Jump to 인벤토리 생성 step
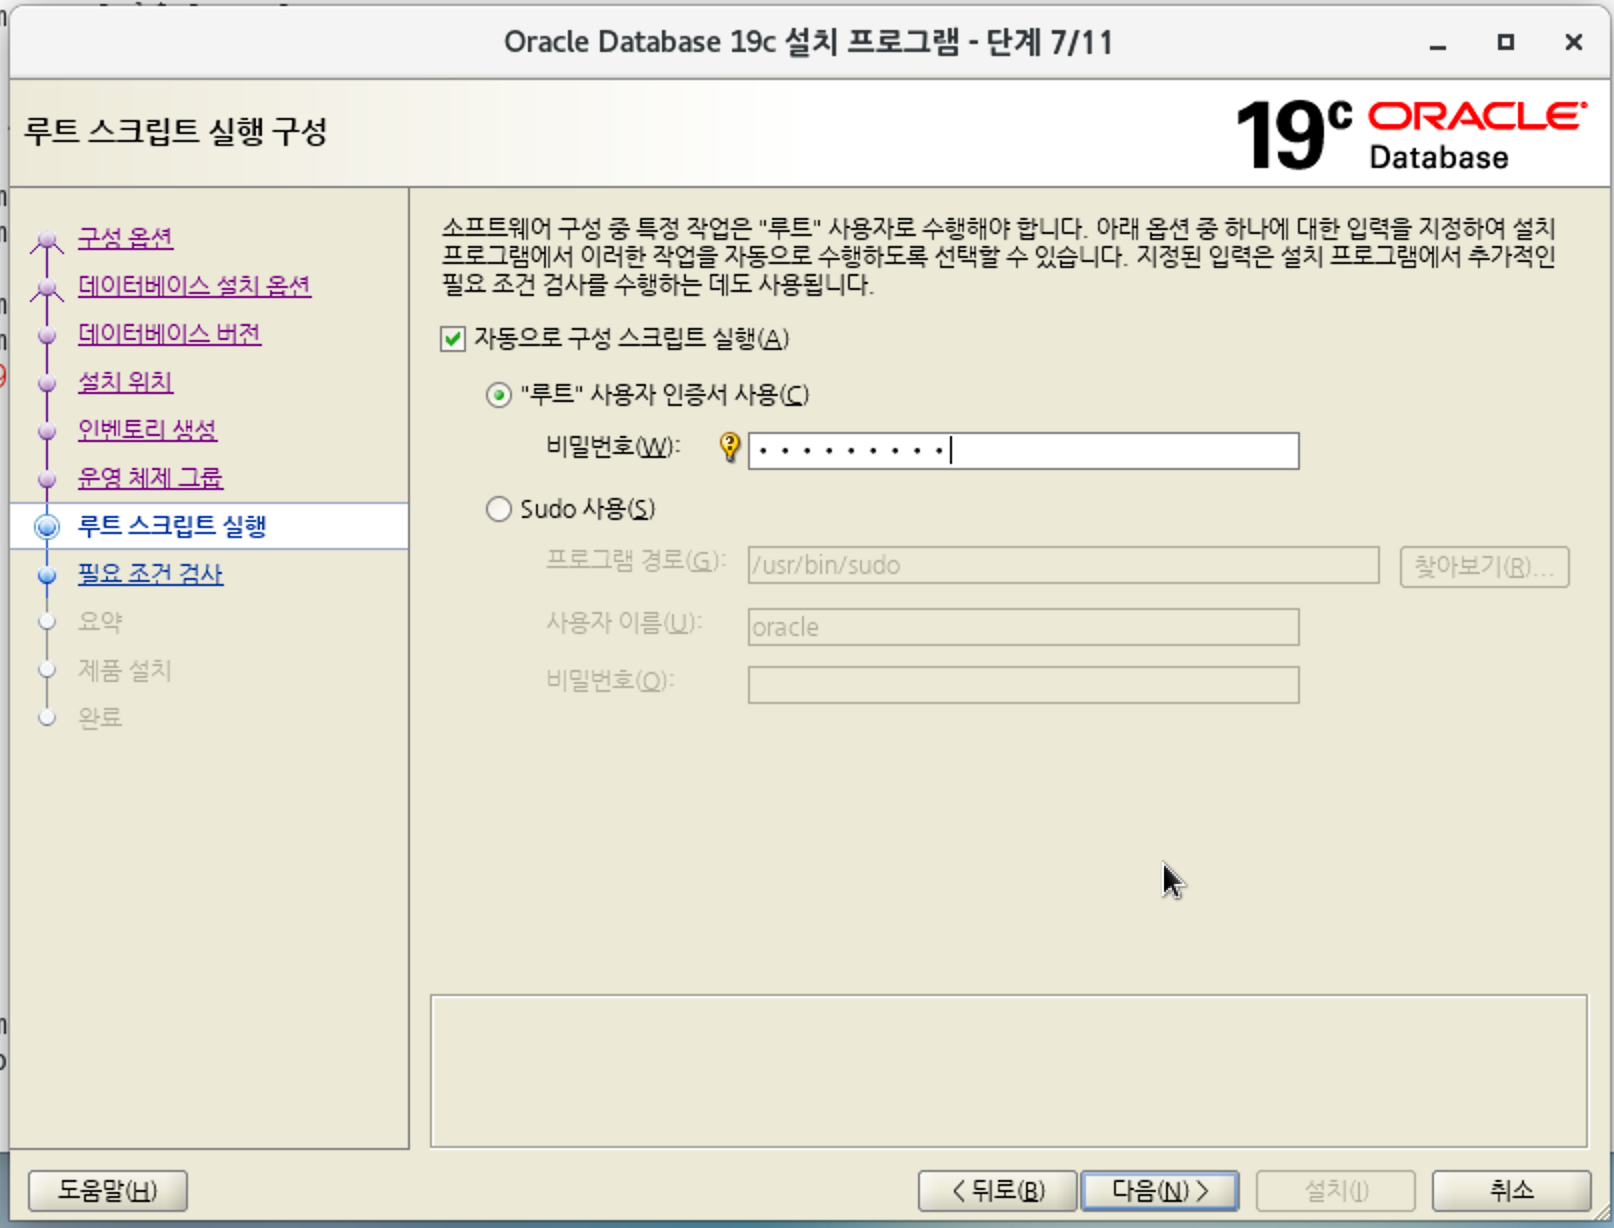The height and width of the screenshot is (1228, 1614). [x=148, y=430]
